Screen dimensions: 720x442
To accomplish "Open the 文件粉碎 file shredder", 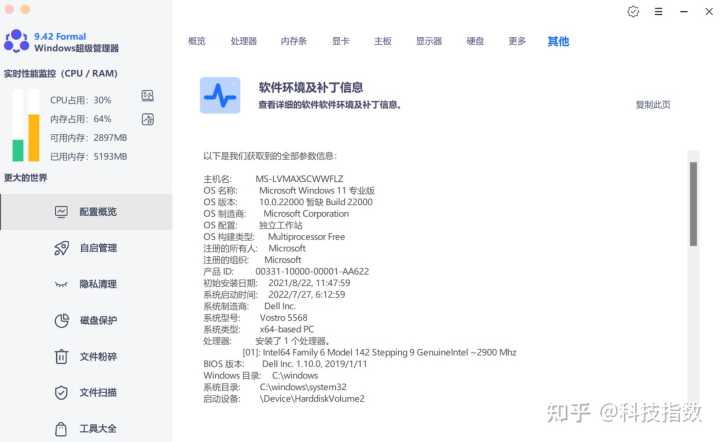I will click(x=86, y=357).
